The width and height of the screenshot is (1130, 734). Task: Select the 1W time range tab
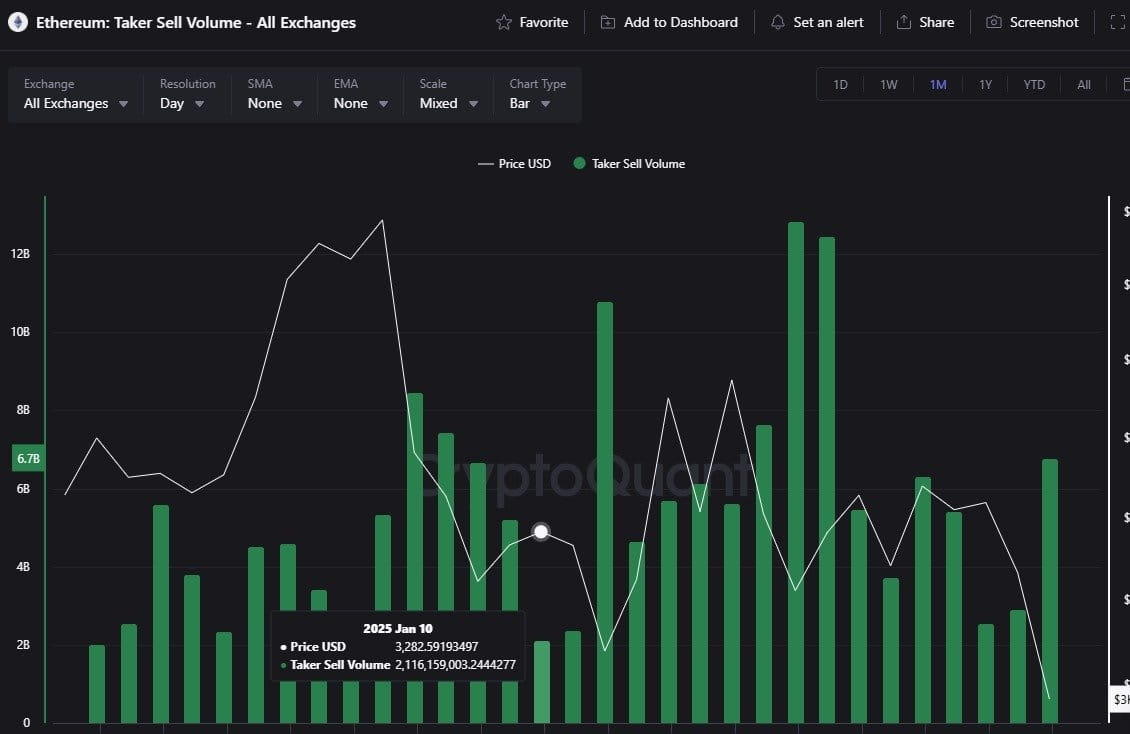(x=889, y=85)
